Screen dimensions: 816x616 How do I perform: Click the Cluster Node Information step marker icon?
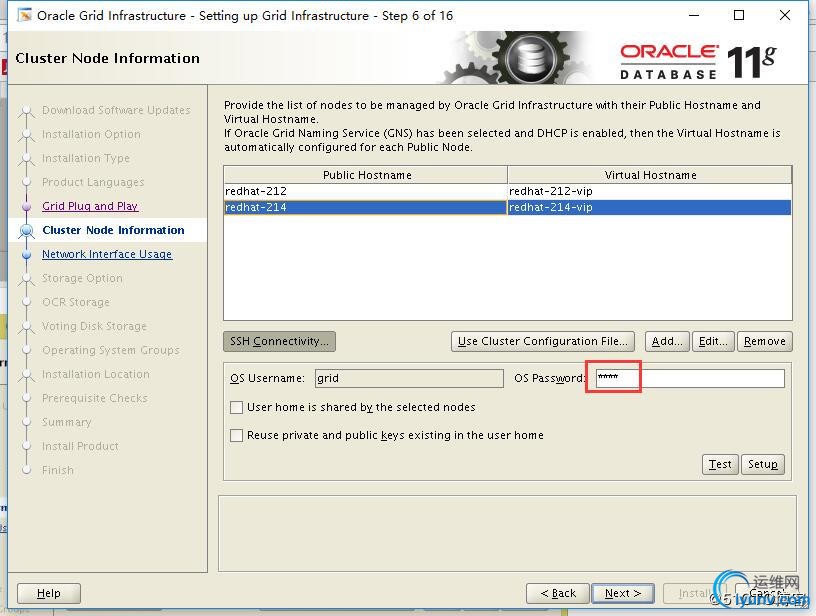pos(27,230)
